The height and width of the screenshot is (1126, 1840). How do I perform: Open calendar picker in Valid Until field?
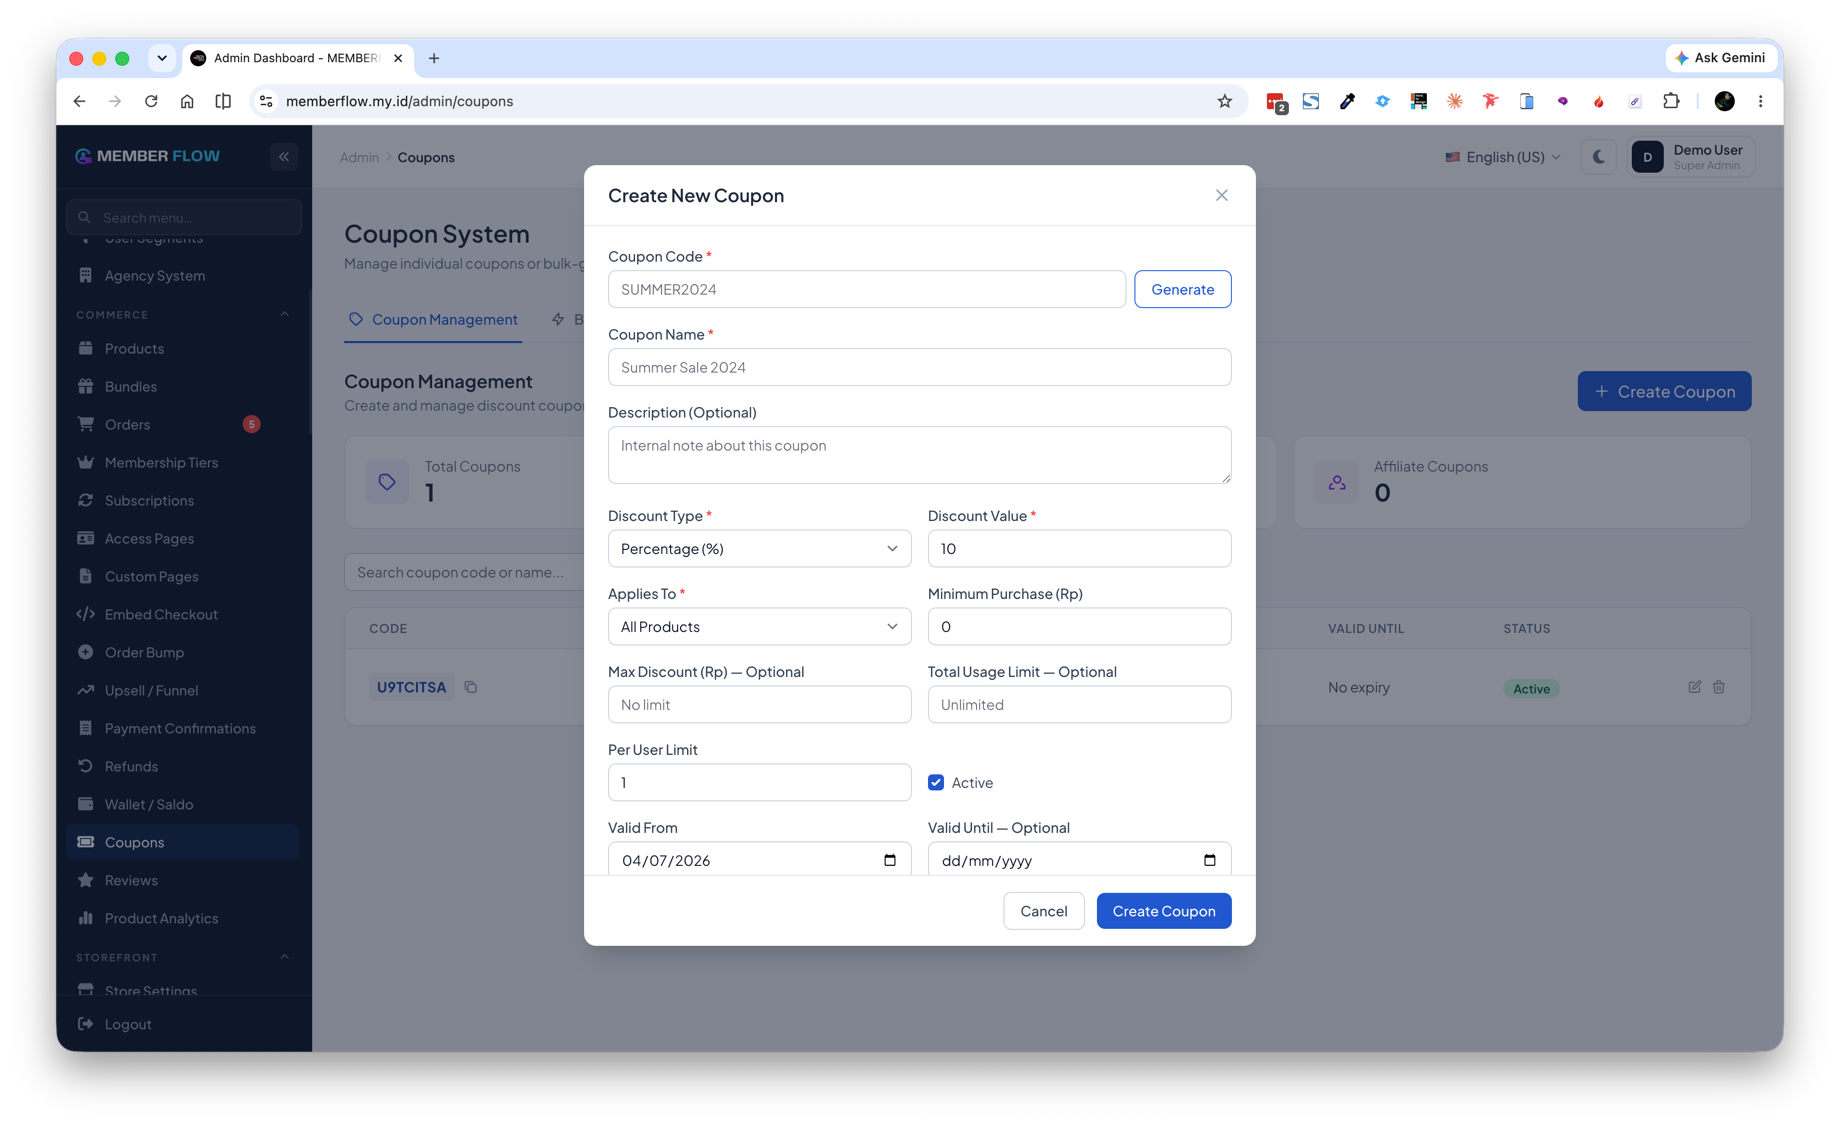[1210, 860]
